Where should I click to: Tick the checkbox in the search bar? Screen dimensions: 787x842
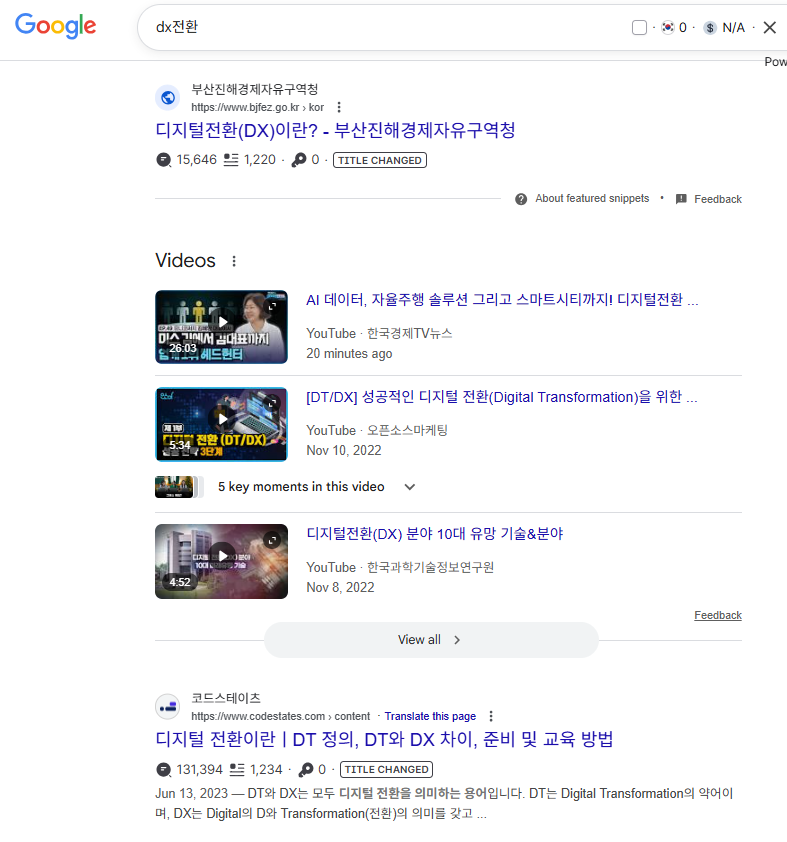click(640, 28)
